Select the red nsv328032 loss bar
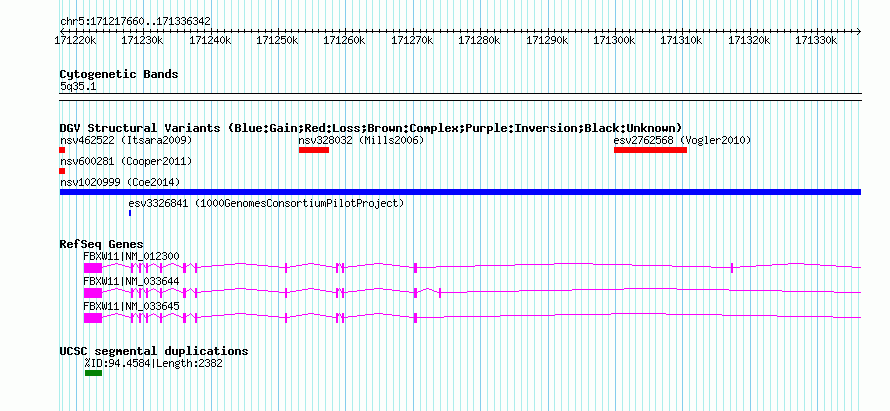Screen dimensions: 890x411 [x=314, y=150]
